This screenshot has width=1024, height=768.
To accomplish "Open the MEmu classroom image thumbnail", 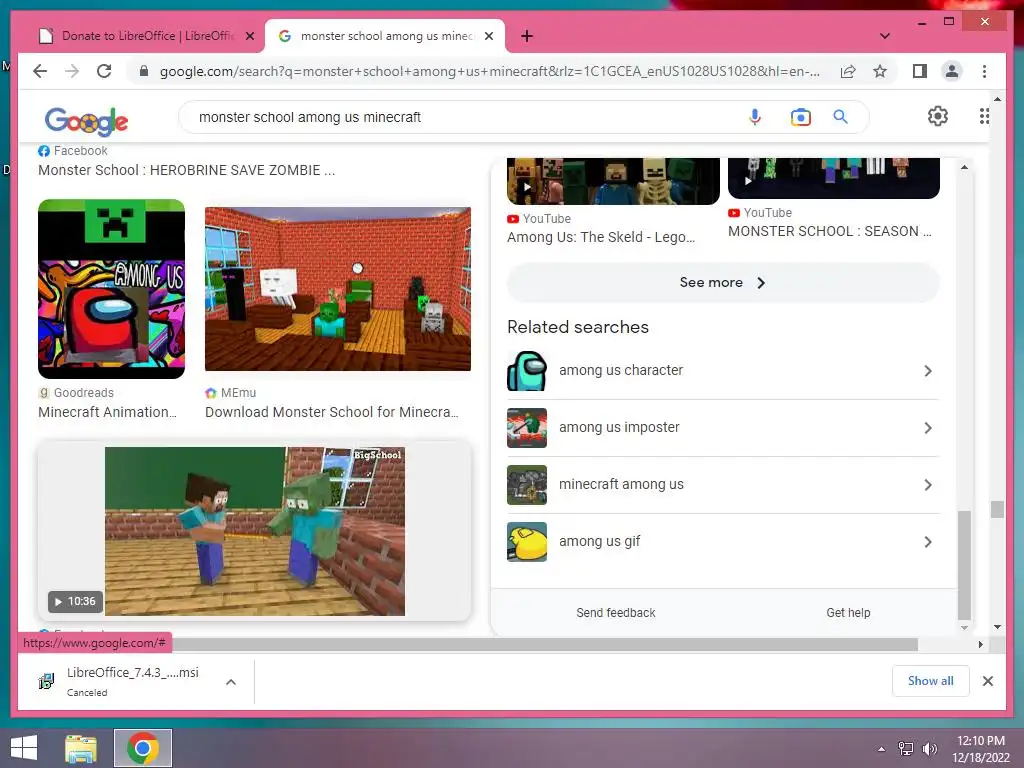I will click(x=338, y=289).
